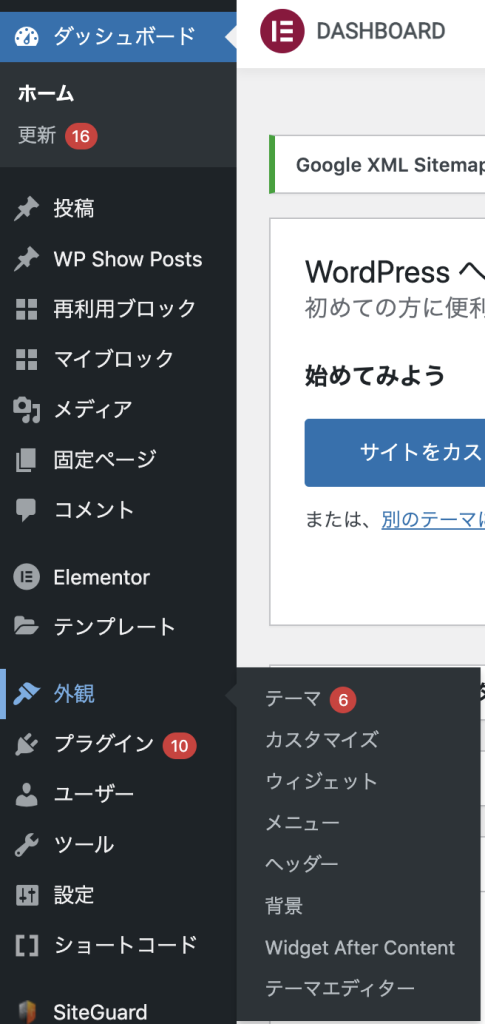
Task: Click the pushpin icon beside 投稿
Action: coord(27,210)
